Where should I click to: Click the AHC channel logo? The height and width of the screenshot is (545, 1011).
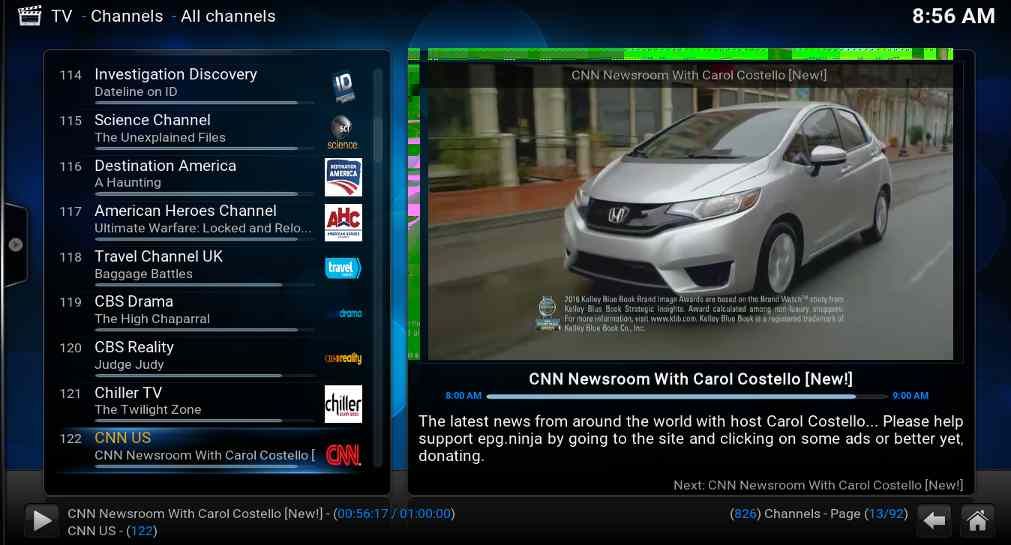coord(343,223)
